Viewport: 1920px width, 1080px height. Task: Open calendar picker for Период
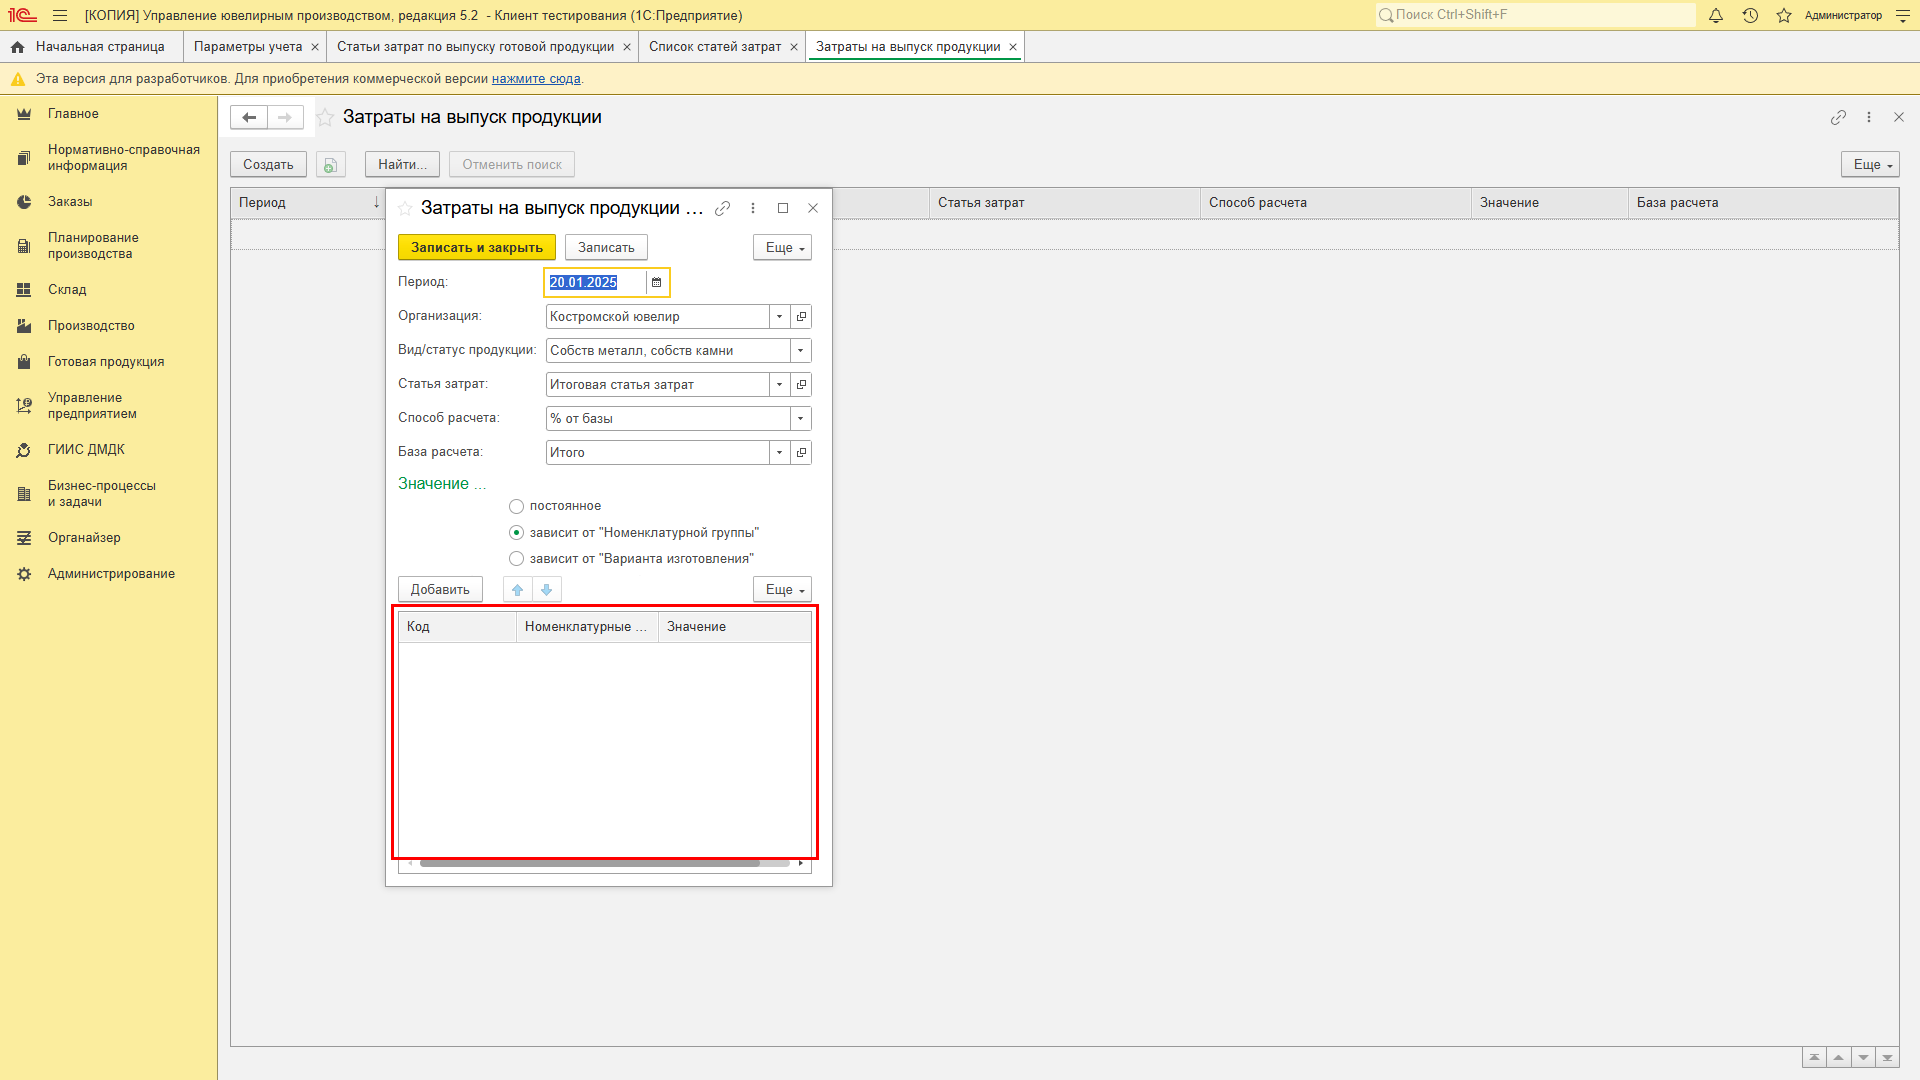tap(657, 283)
